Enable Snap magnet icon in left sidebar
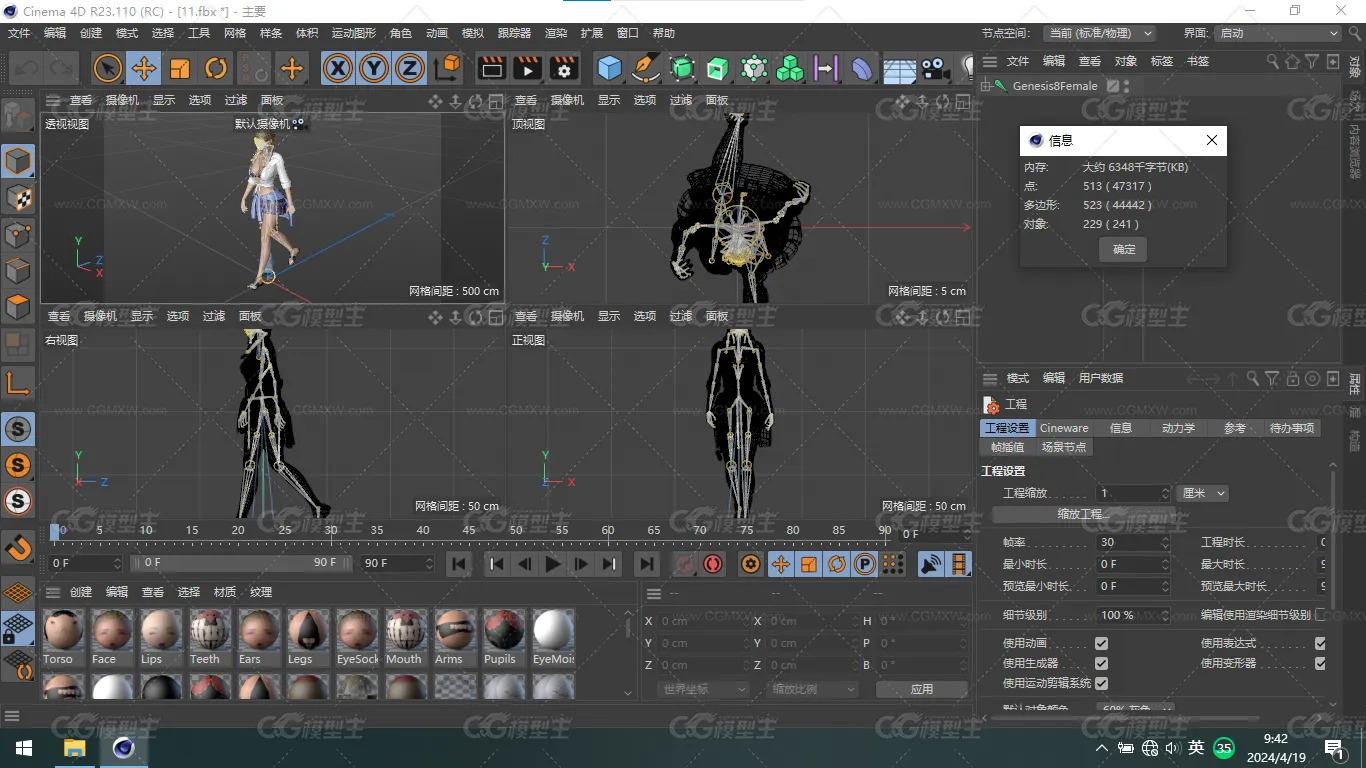 18,548
